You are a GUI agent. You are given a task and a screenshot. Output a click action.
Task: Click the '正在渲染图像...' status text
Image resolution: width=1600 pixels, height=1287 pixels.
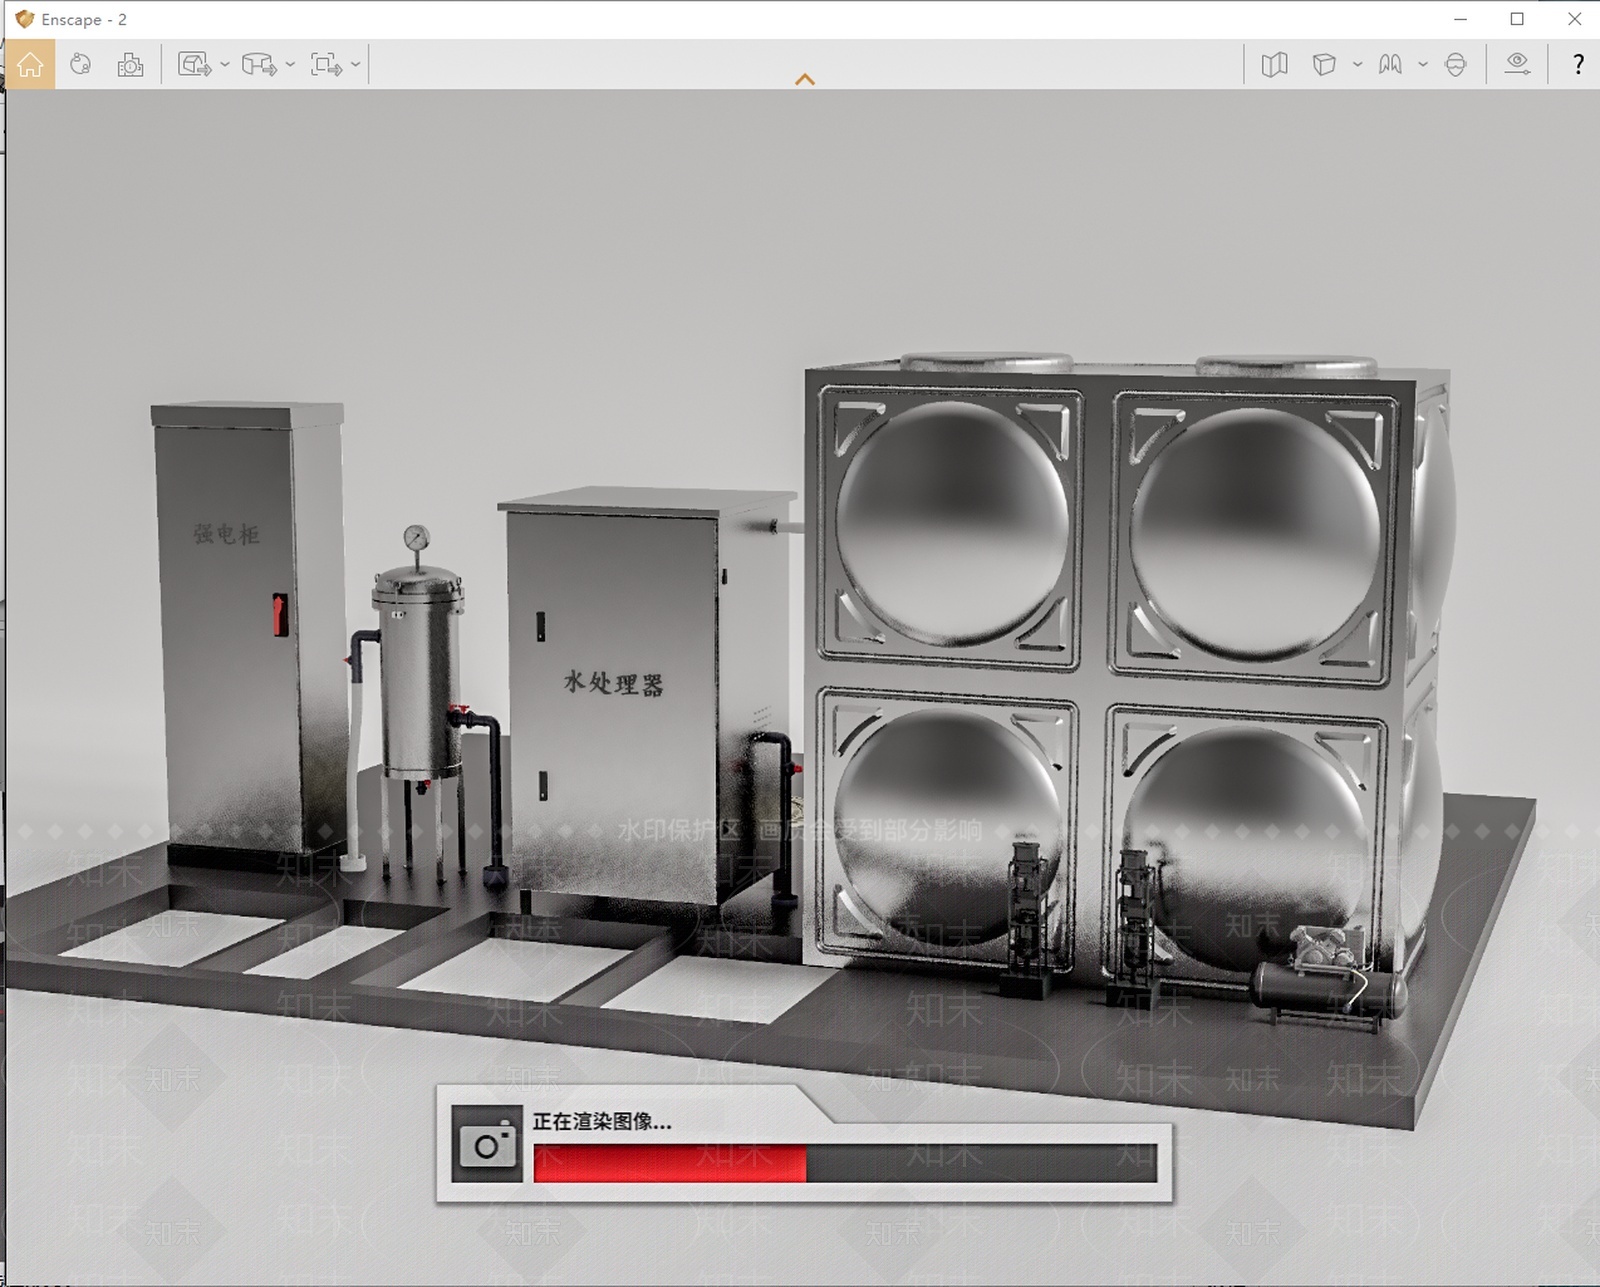tap(602, 1121)
